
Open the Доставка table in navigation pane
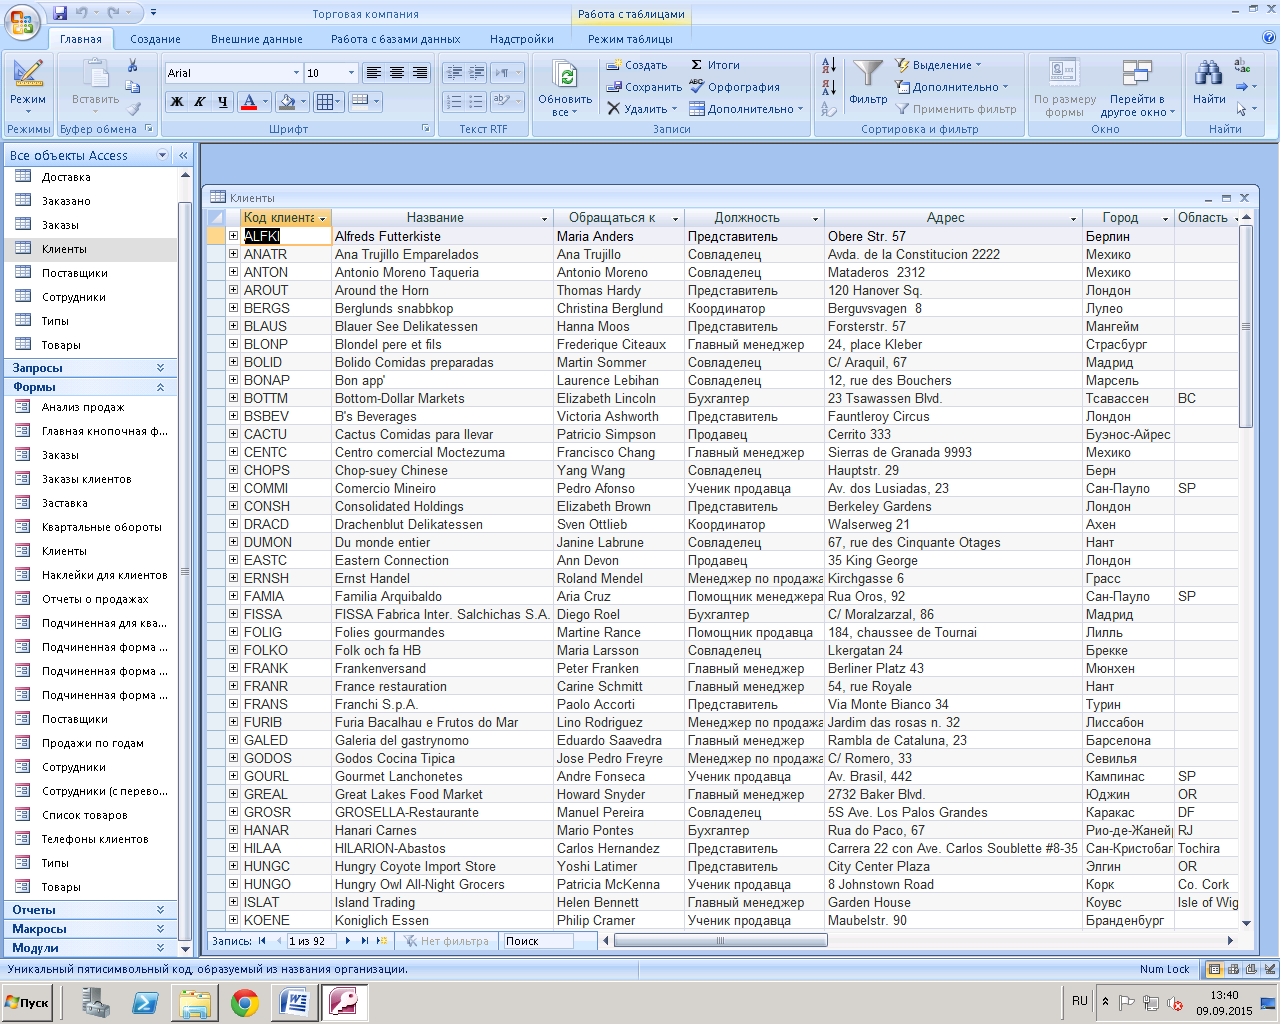point(66,177)
